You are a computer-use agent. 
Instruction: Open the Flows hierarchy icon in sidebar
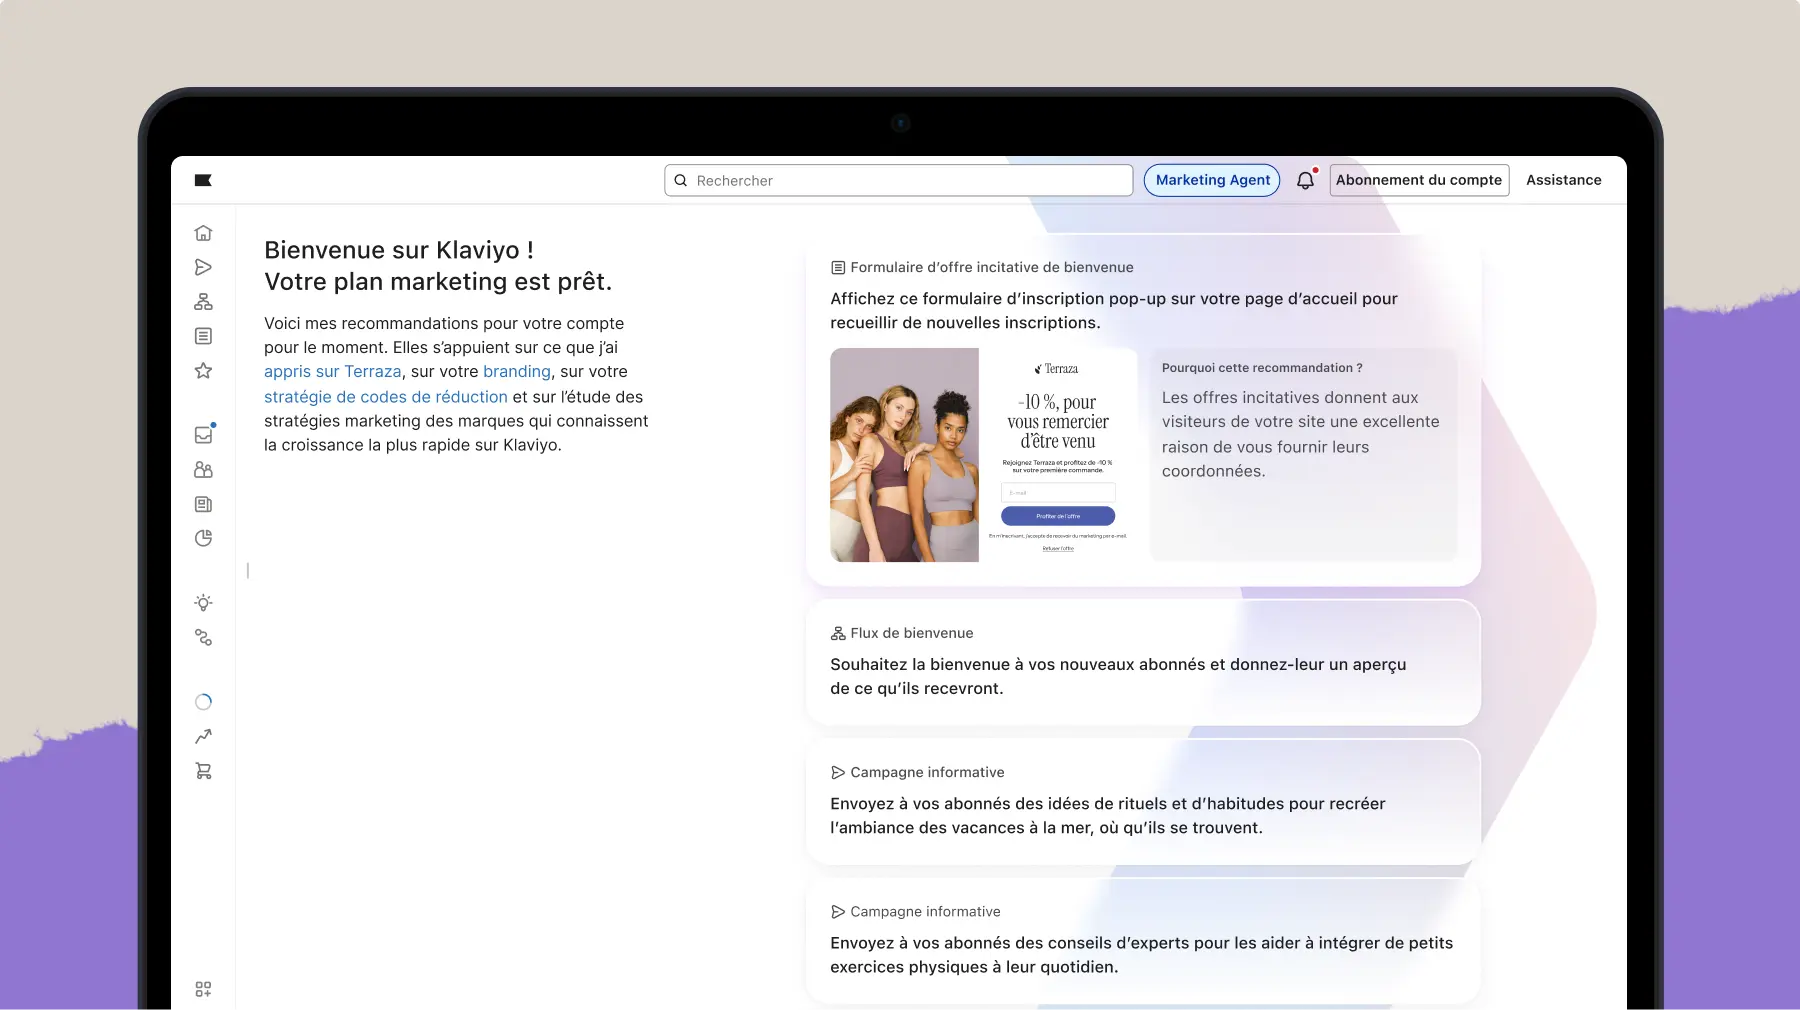pos(203,301)
